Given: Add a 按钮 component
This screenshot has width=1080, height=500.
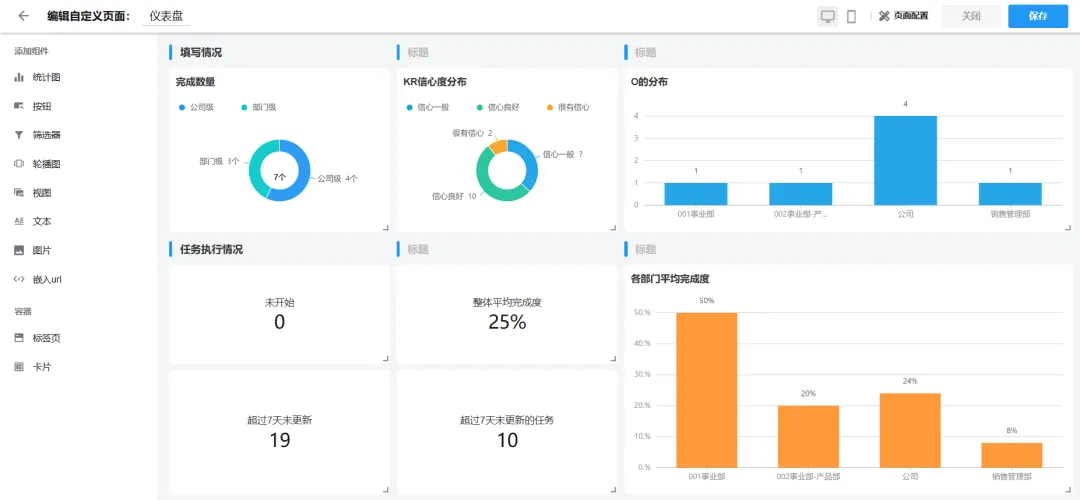Looking at the screenshot, I should (x=33, y=106).
